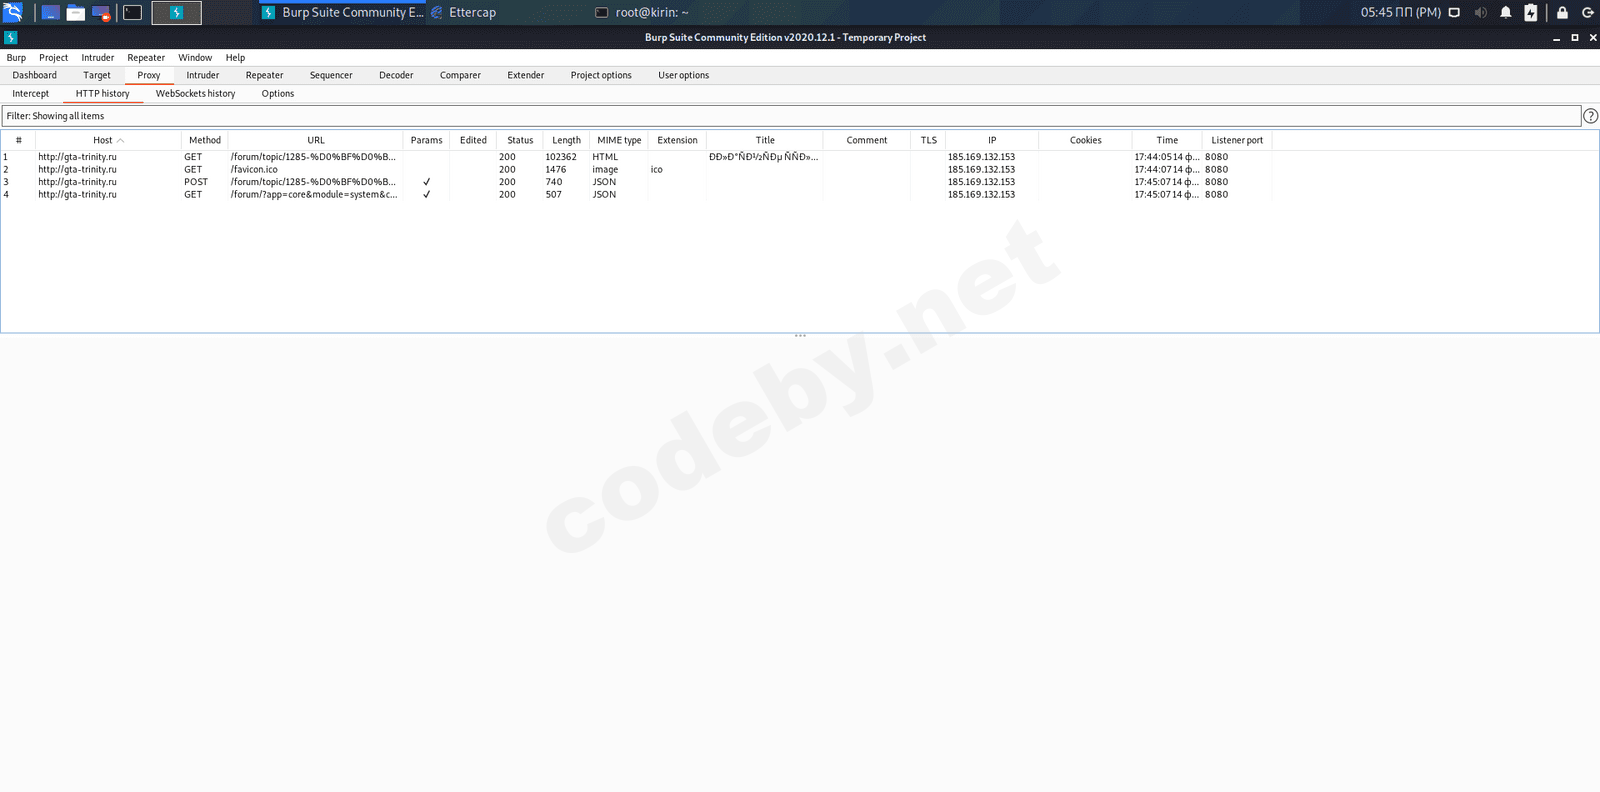1600x792 pixels.
Task: Switch to the Dashboard tab
Action: coord(35,75)
